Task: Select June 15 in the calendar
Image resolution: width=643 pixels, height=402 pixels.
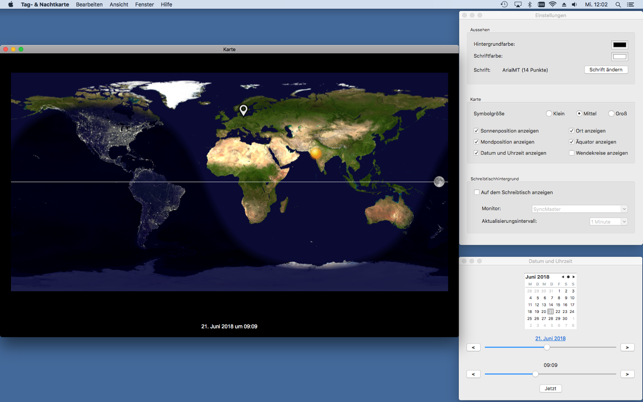Action: 558,304
